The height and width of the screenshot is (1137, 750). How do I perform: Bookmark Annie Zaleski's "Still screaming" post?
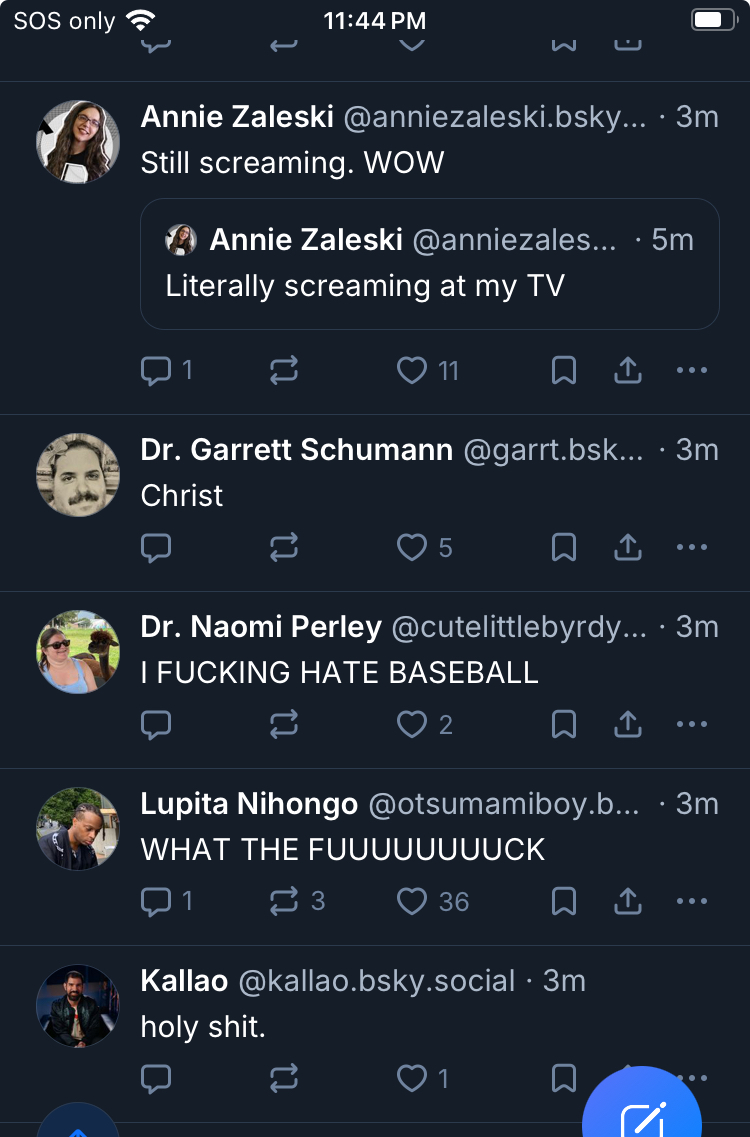click(564, 371)
